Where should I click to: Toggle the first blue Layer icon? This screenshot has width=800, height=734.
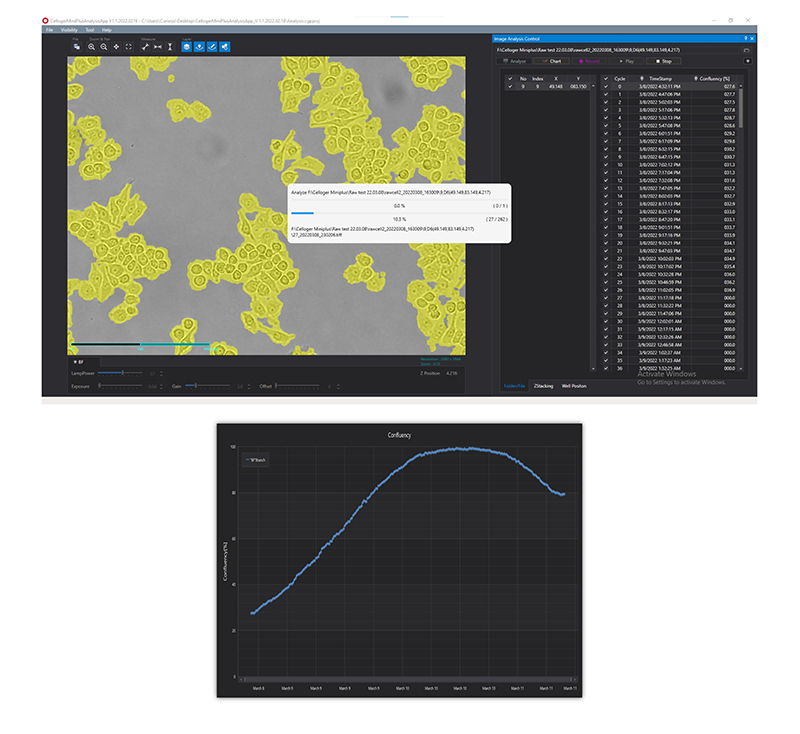[187, 47]
